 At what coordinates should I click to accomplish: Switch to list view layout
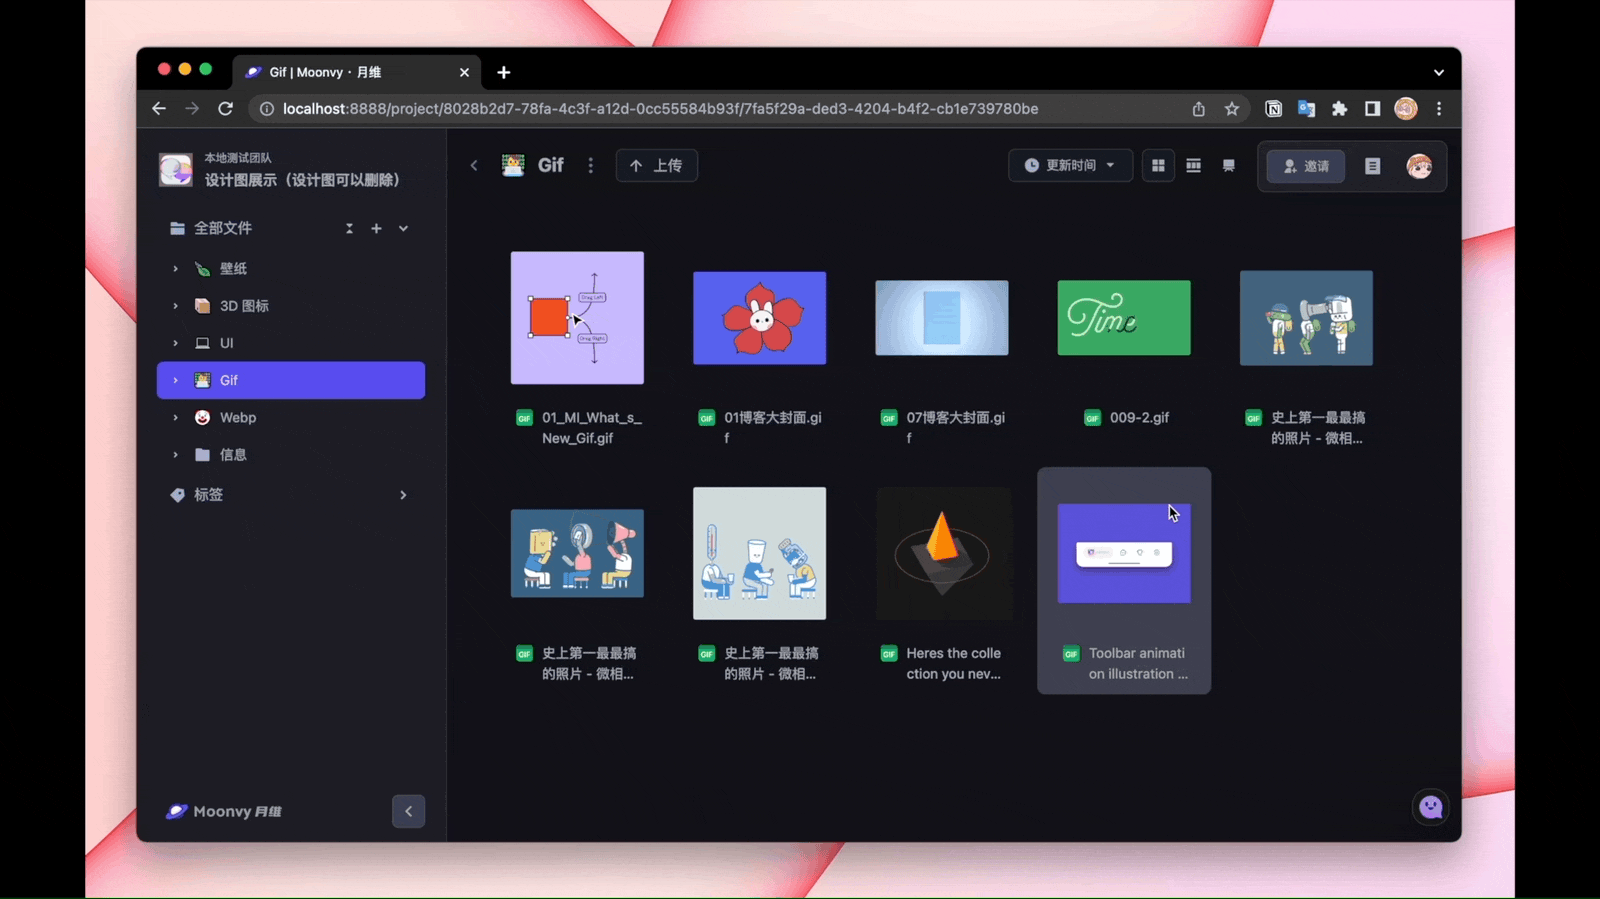(x=1193, y=166)
